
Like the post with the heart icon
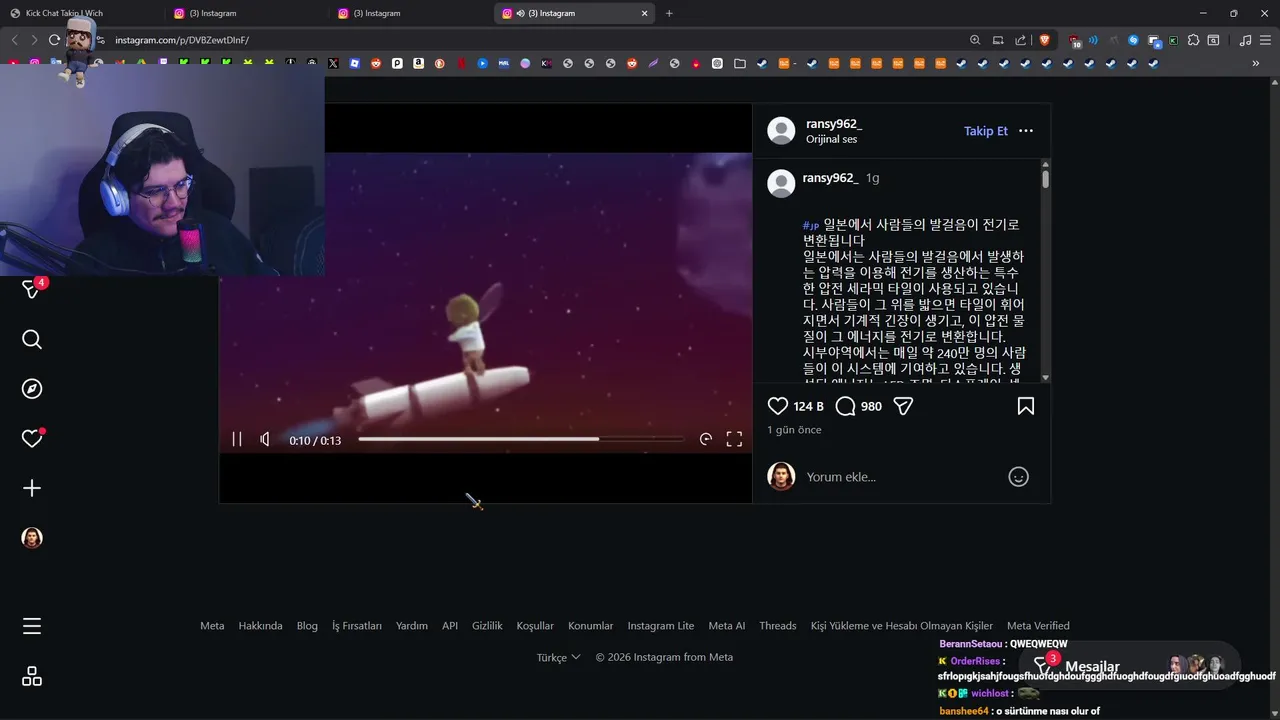tap(778, 406)
